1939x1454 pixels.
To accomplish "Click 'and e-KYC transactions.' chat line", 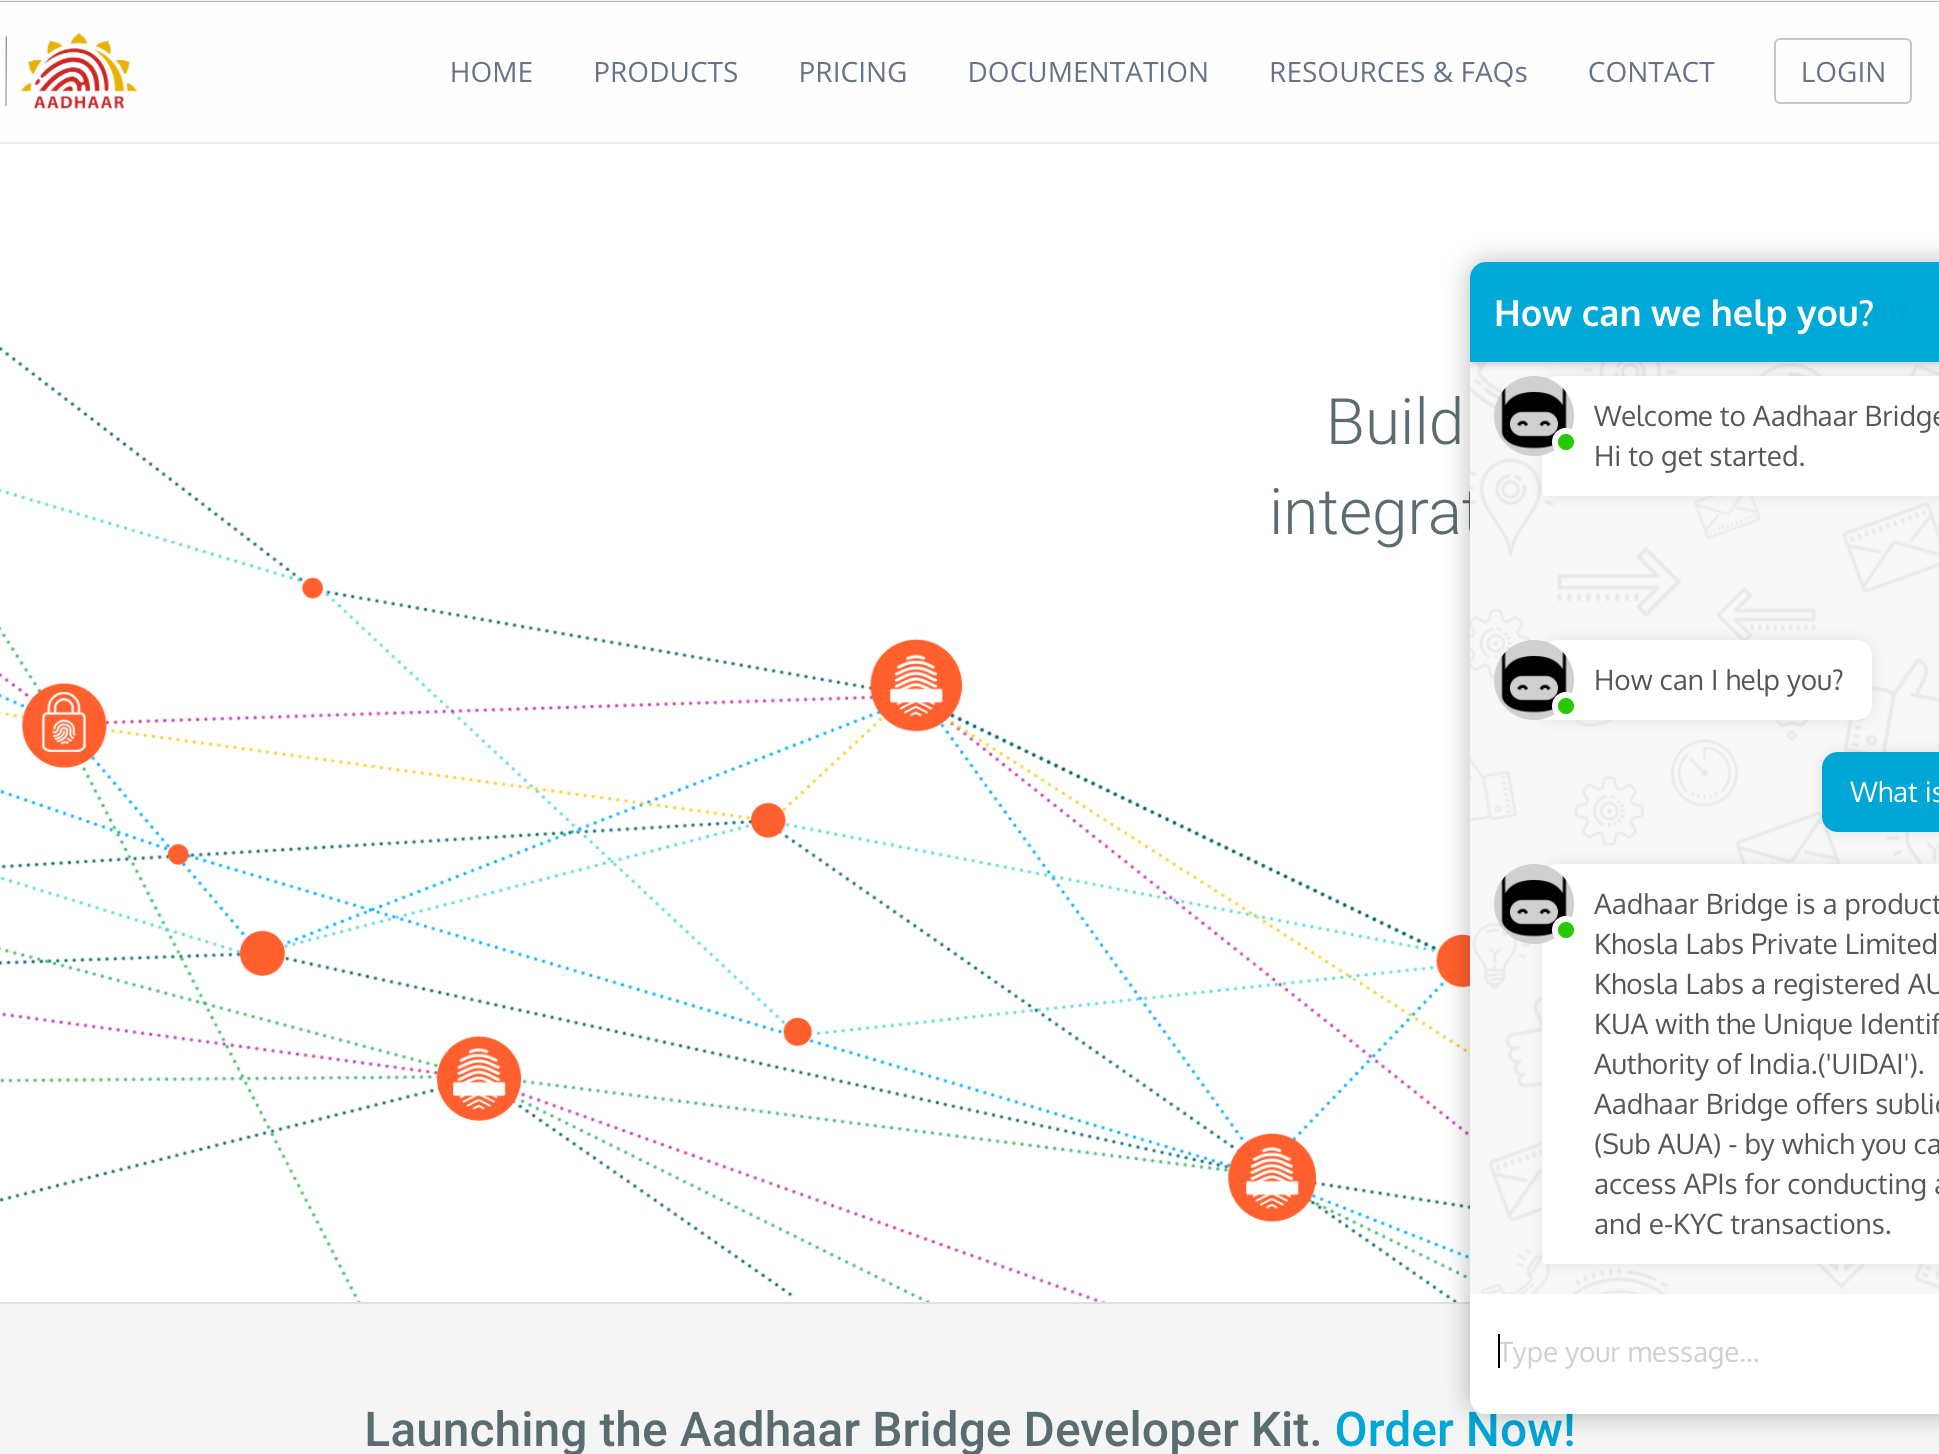I will tap(1742, 1224).
